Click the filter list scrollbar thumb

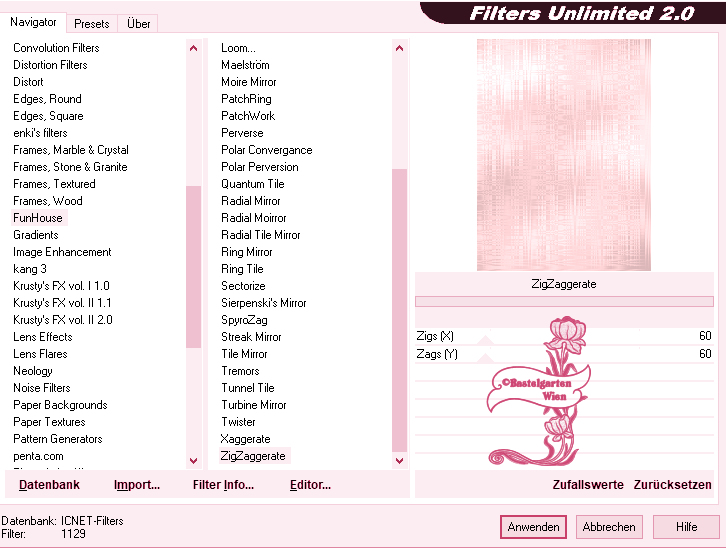pos(400,311)
